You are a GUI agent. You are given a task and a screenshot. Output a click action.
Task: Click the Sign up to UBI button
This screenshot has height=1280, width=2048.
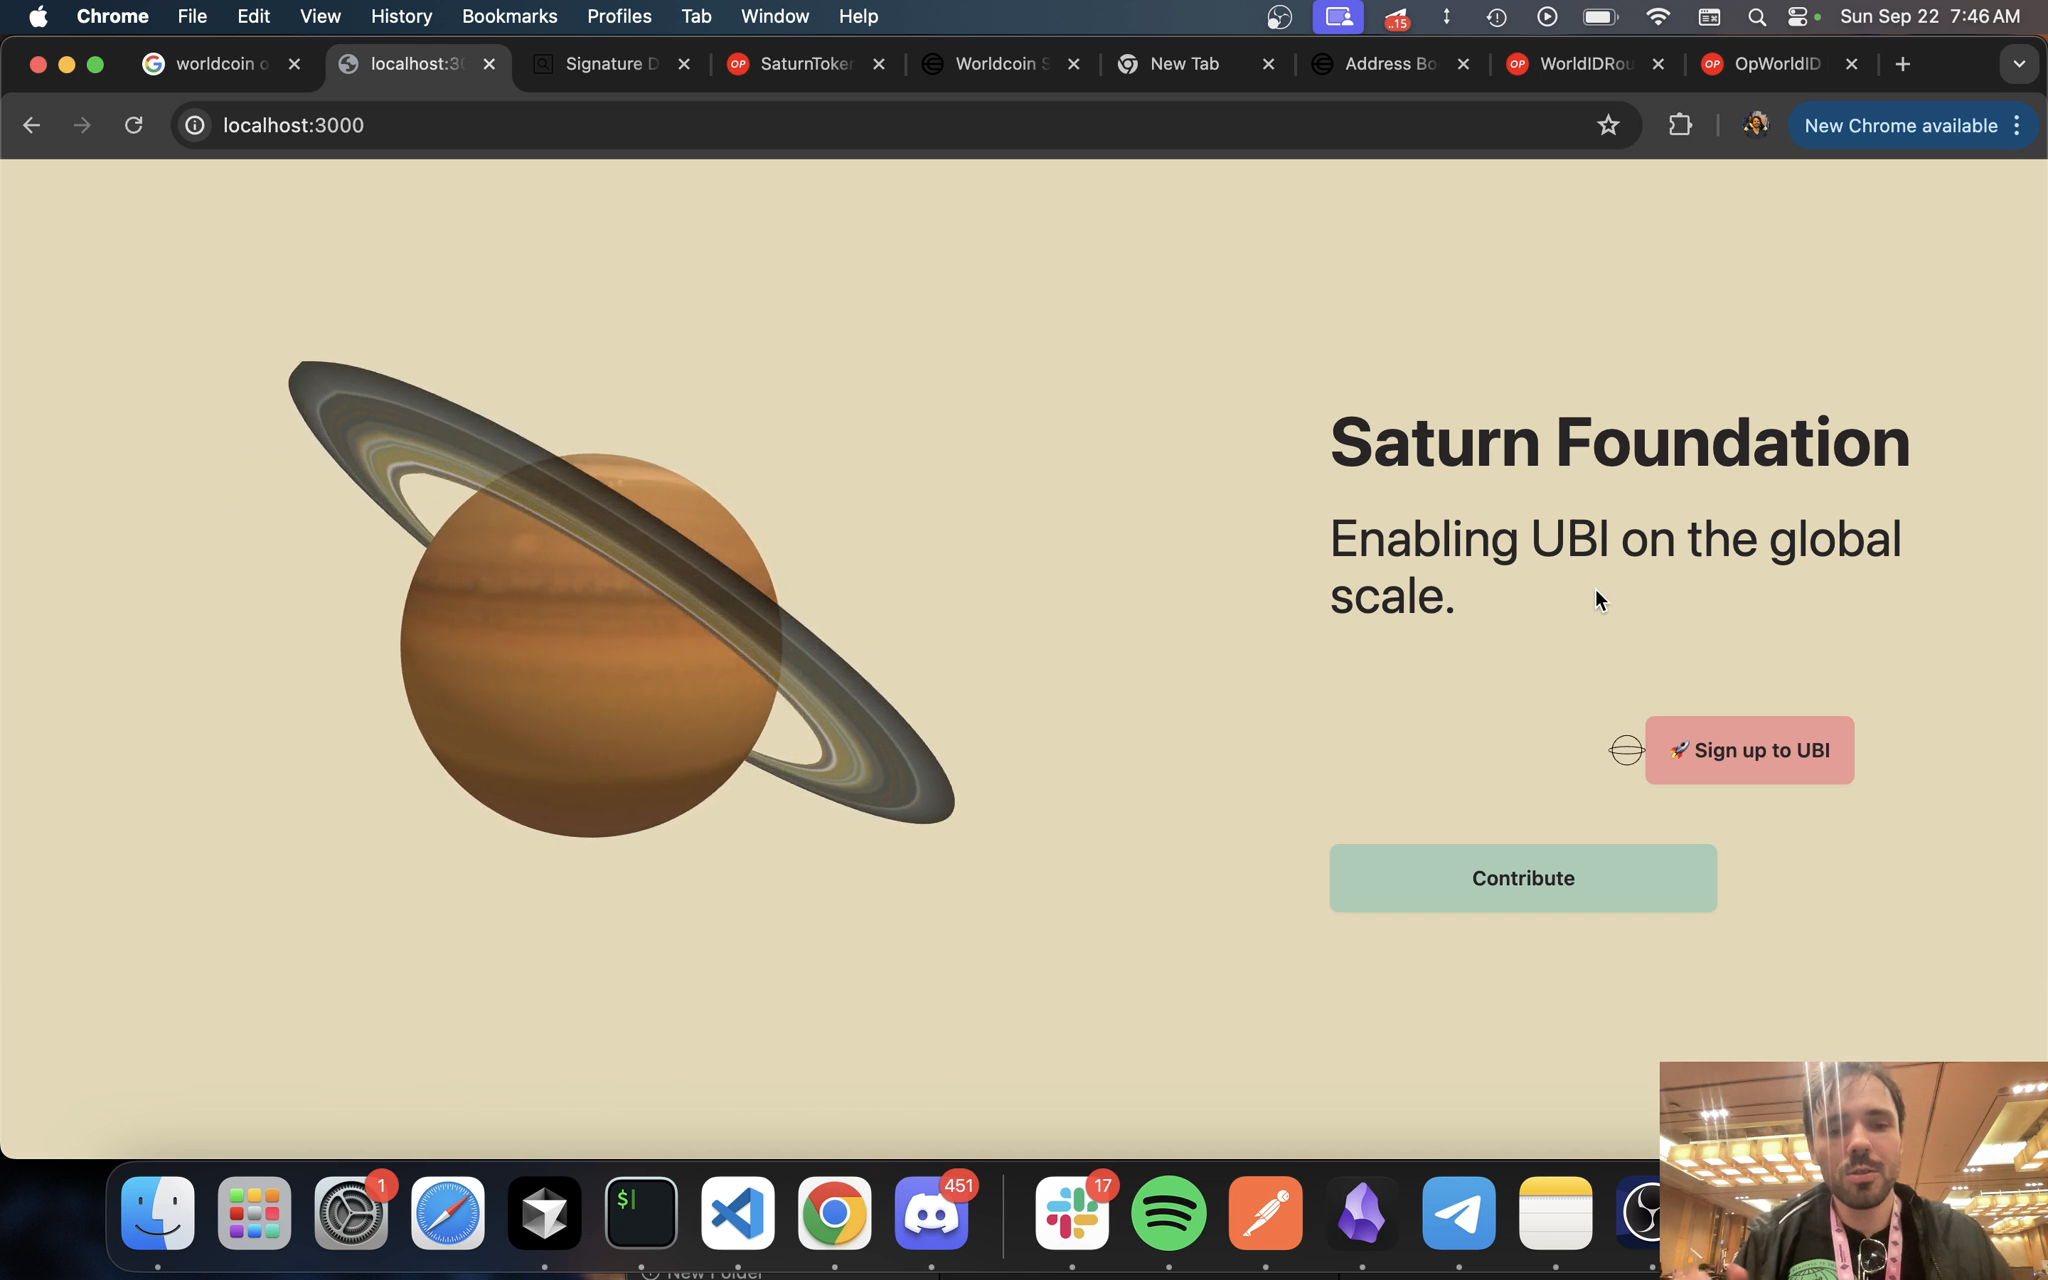coord(1749,750)
